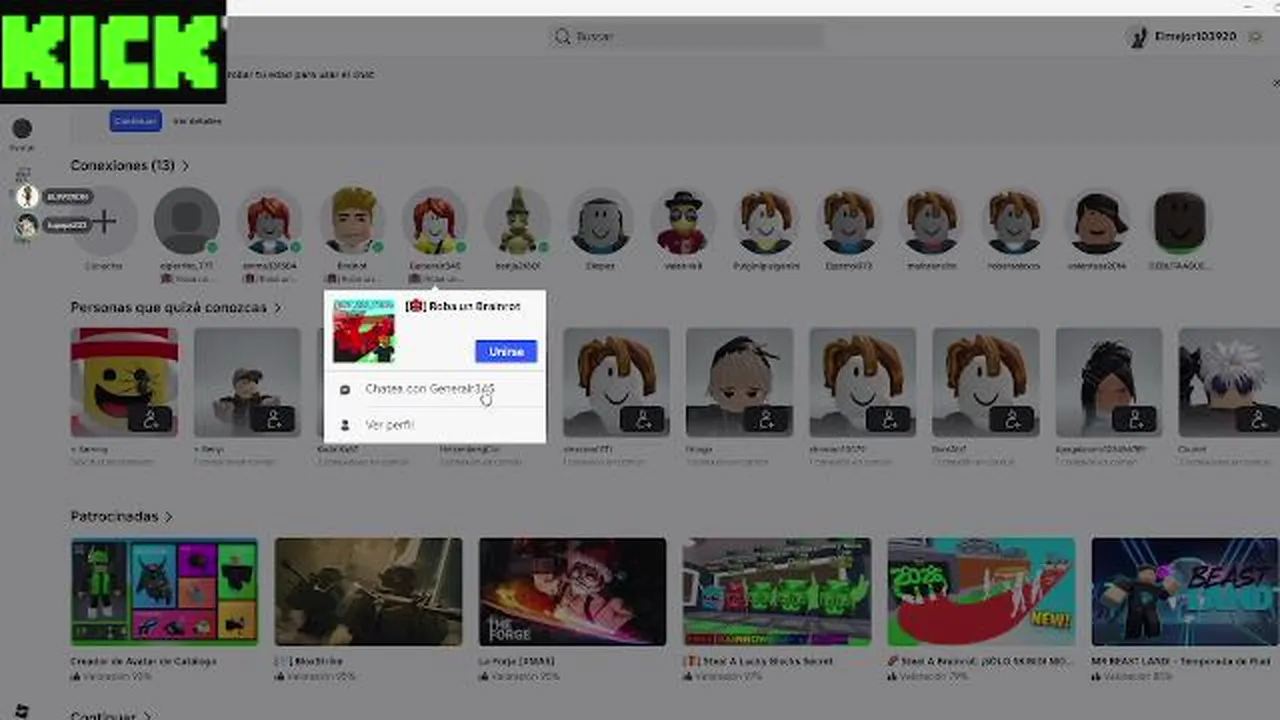The image size is (1280, 720).
Task: Open Elmejor103920 account profile
Action: click(x=1181, y=36)
